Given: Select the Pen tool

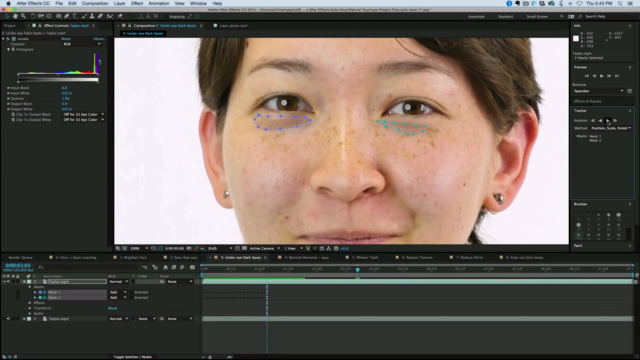Looking at the screenshot, I should [67, 16].
